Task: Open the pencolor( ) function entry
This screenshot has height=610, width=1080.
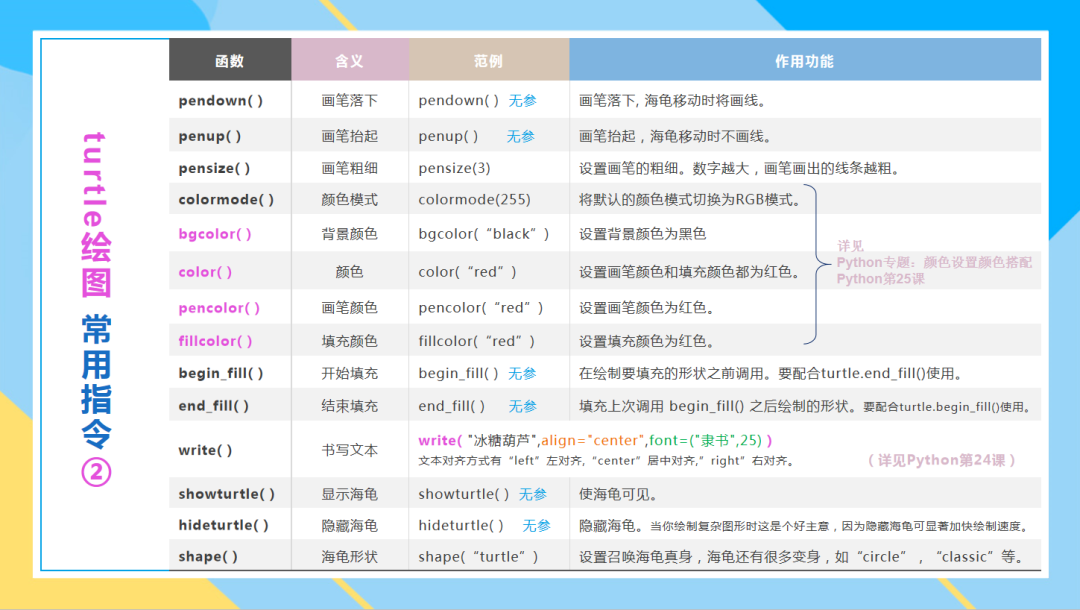Action: click(219, 308)
